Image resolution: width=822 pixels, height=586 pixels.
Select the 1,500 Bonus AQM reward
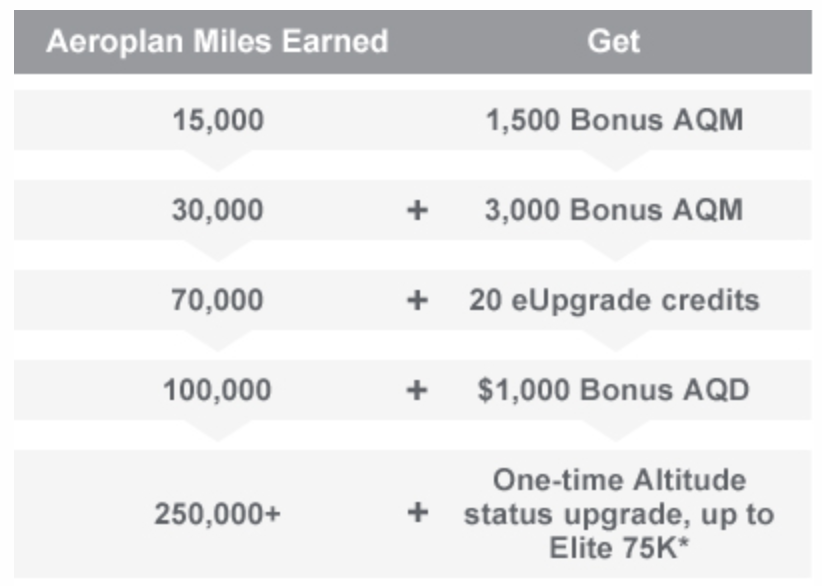tap(614, 120)
